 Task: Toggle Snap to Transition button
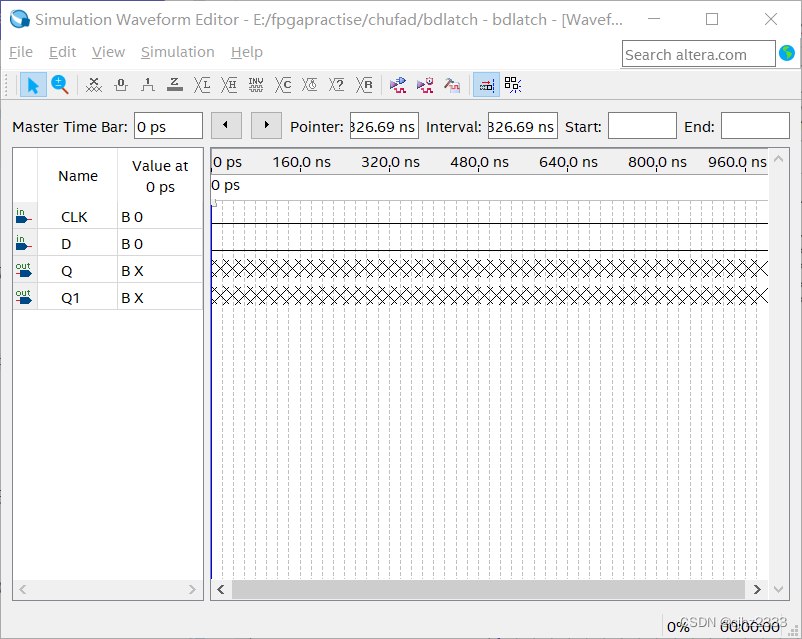tap(513, 85)
